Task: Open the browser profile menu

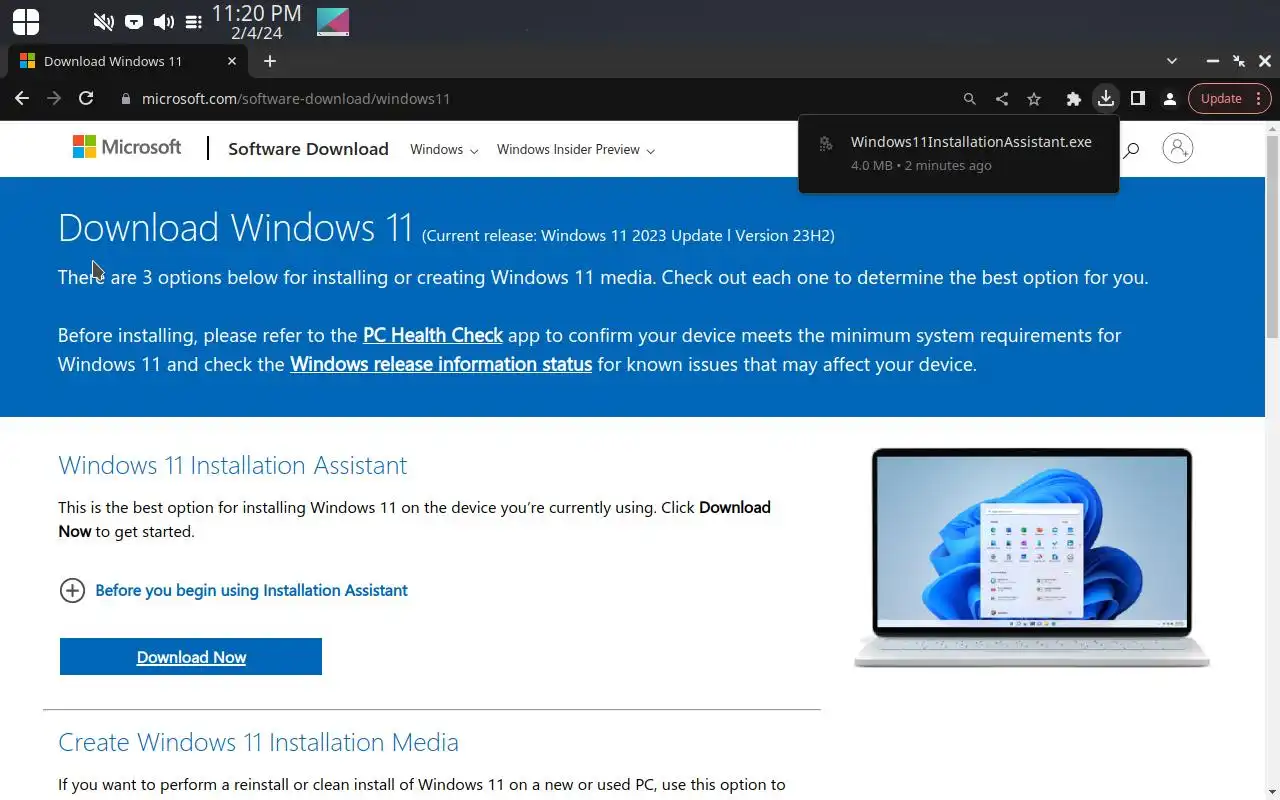Action: click(x=1169, y=99)
